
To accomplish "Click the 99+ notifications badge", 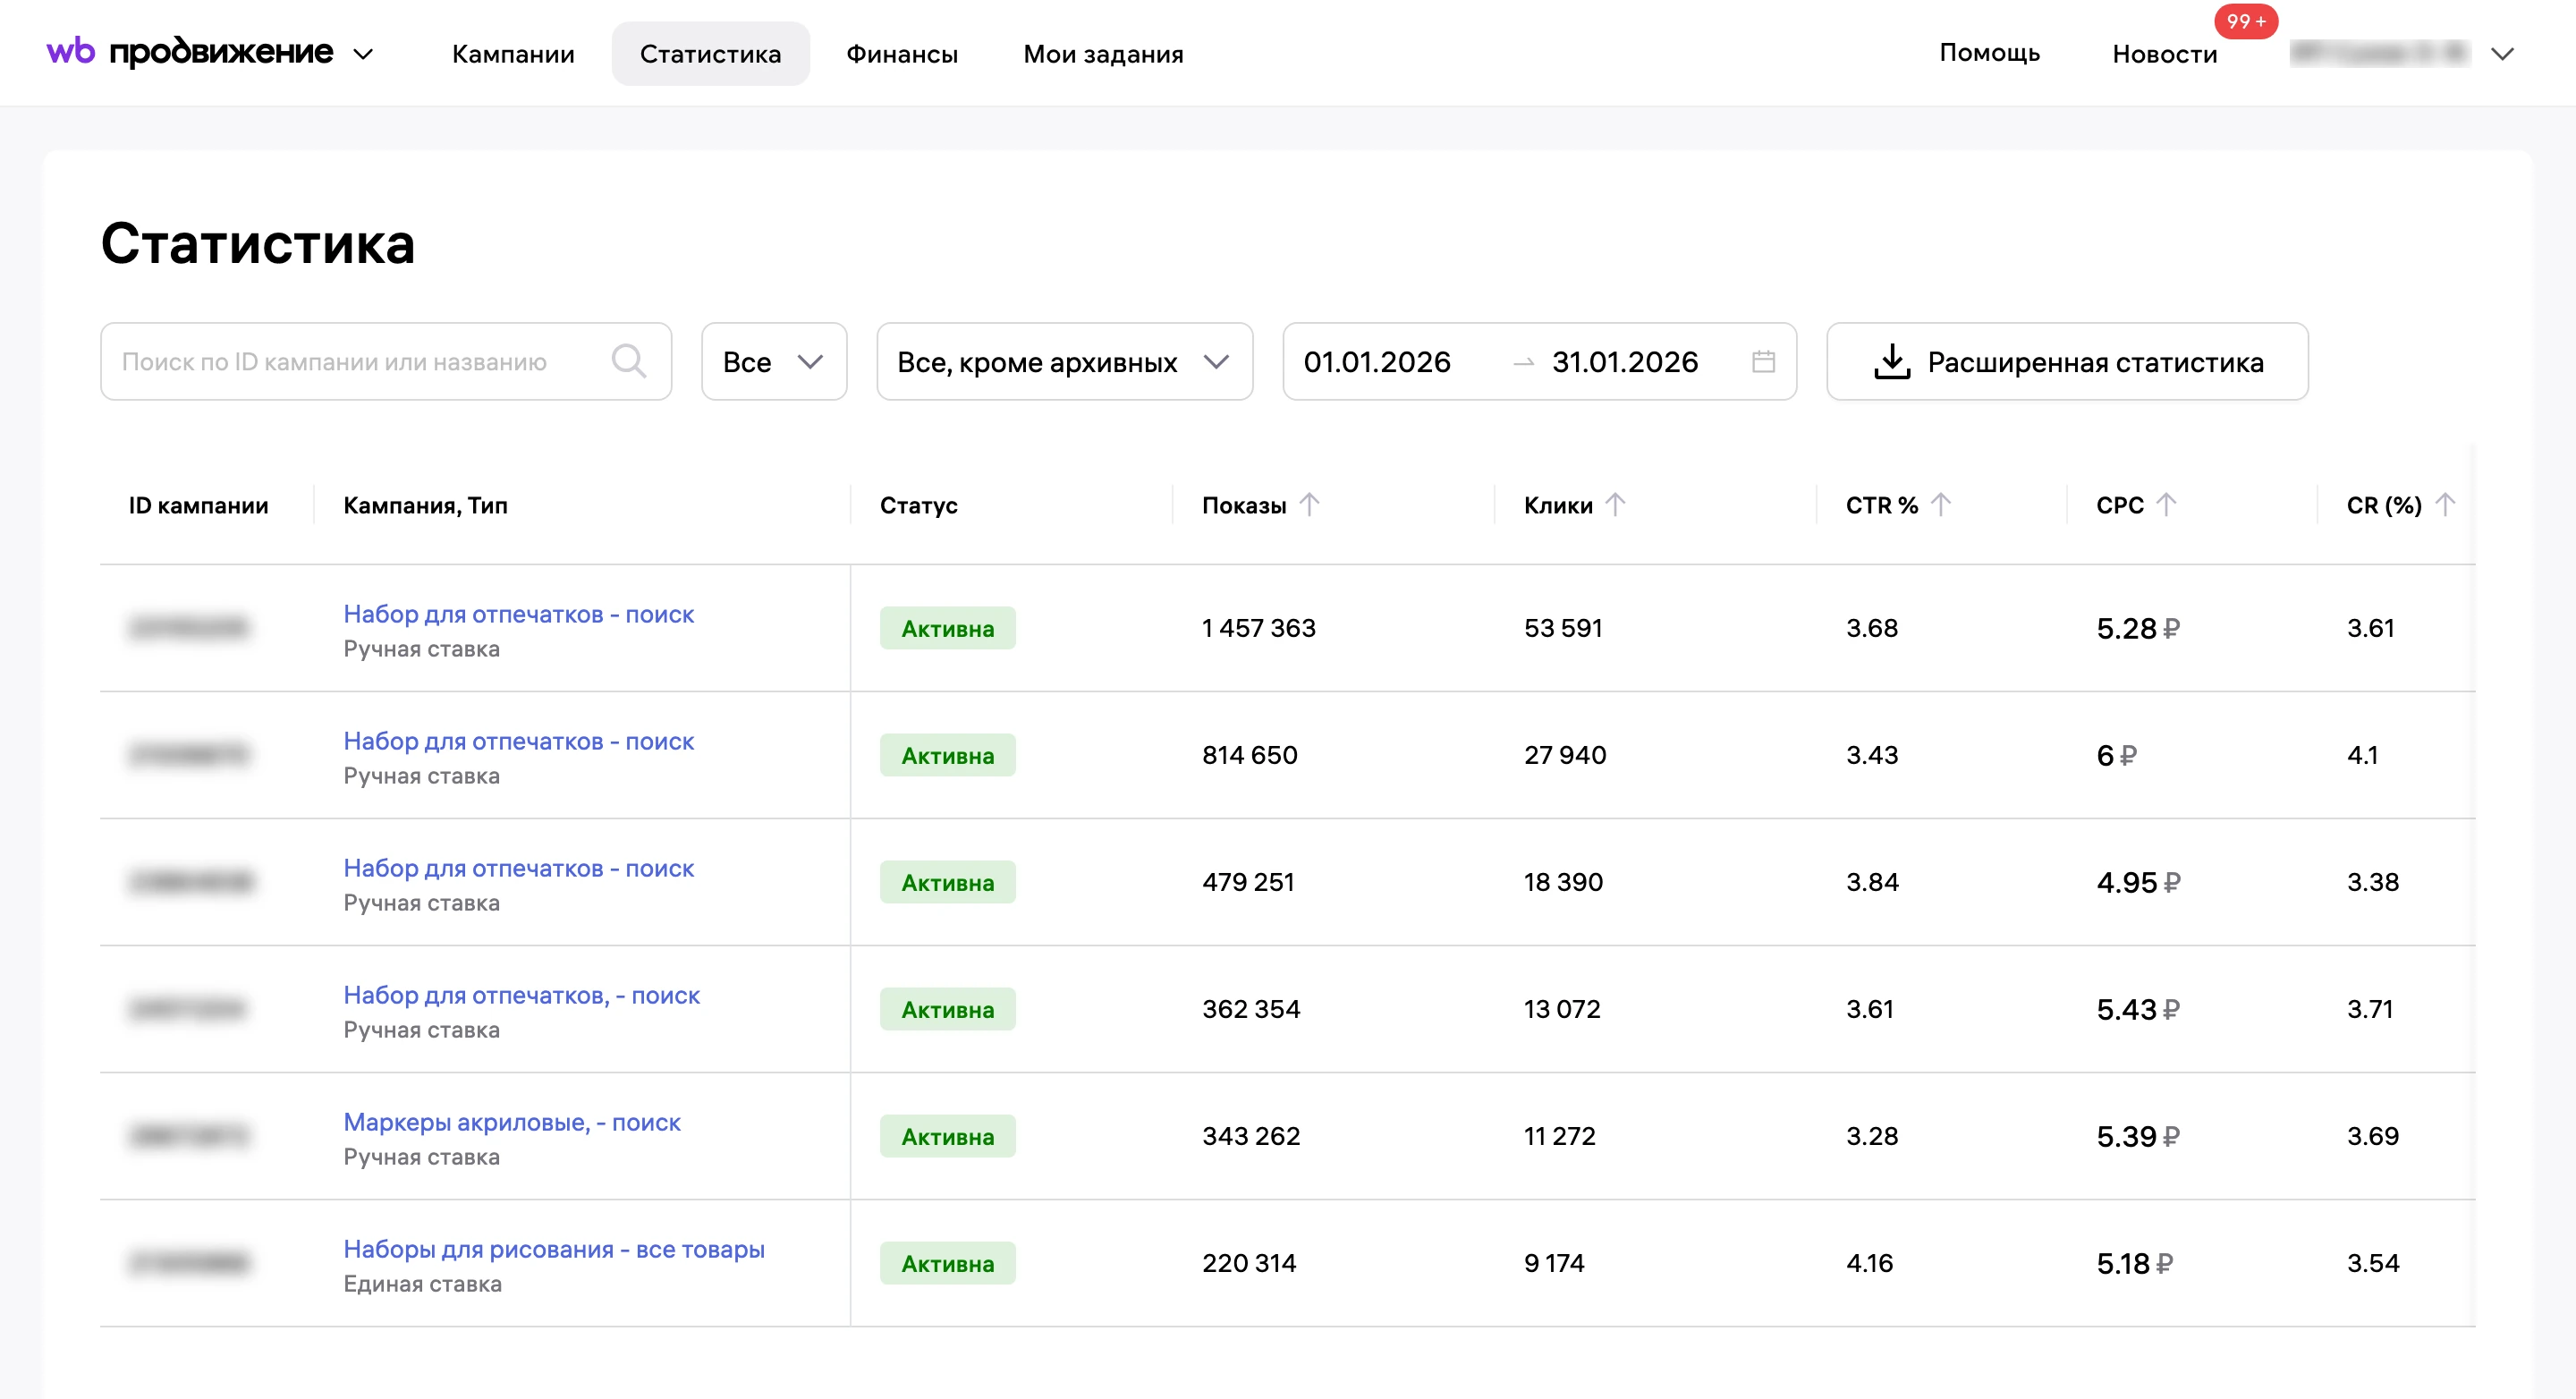I will tap(2246, 21).
